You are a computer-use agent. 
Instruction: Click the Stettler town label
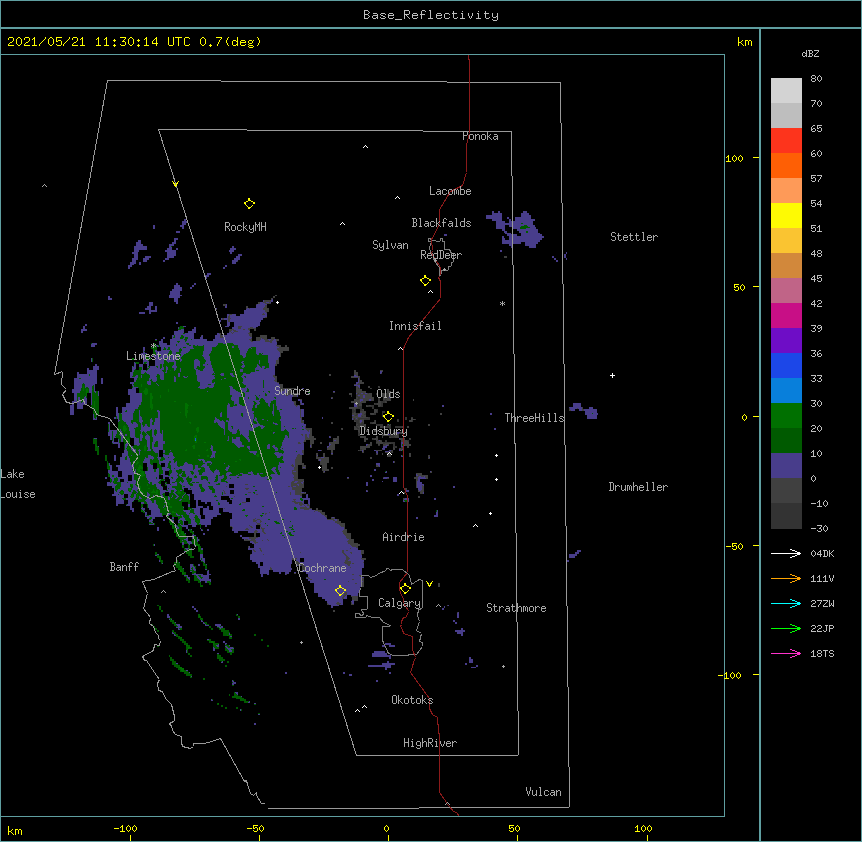(x=634, y=237)
